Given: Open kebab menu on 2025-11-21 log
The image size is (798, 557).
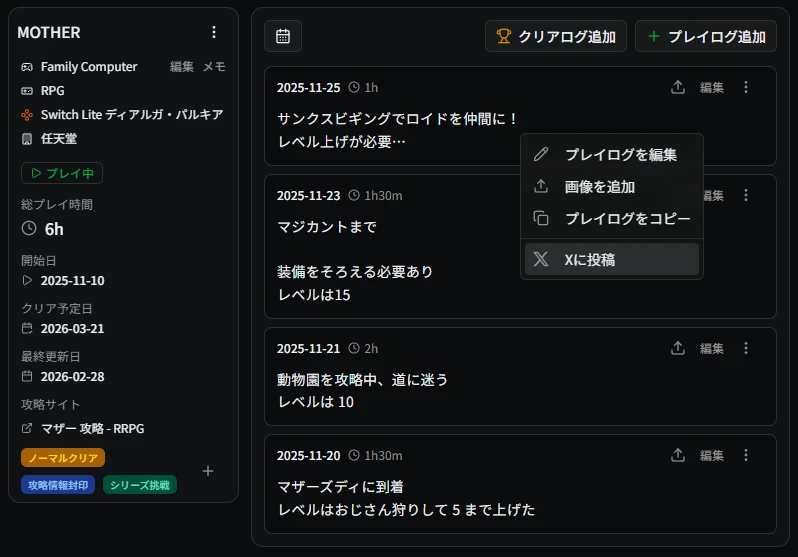Looking at the screenshot, I should click(x=746, y=348).
